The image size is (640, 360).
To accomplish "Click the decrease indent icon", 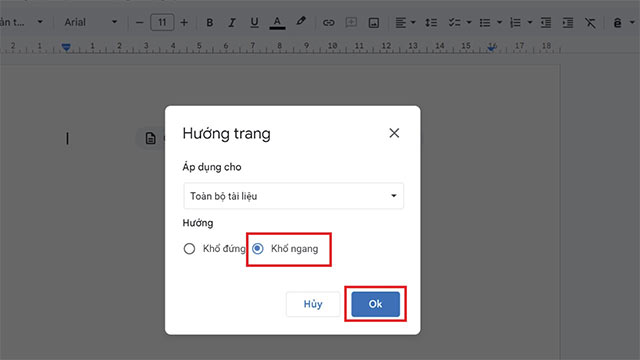I will [546, 23].
